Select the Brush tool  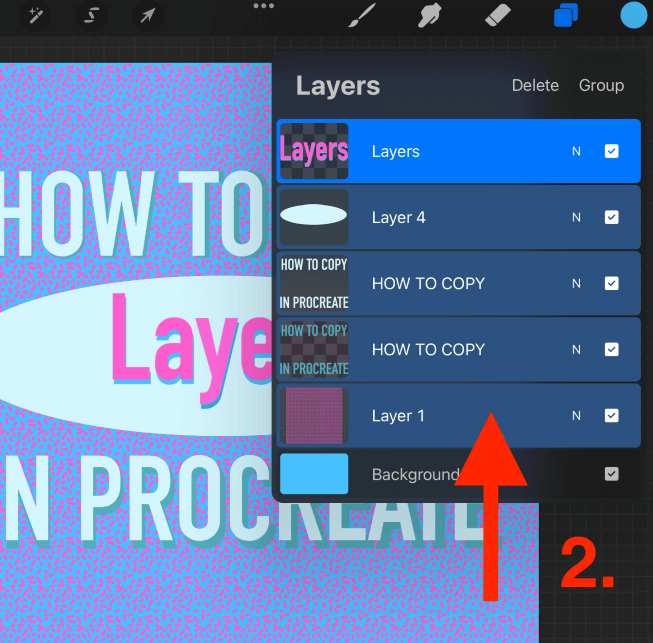(361, 15)
